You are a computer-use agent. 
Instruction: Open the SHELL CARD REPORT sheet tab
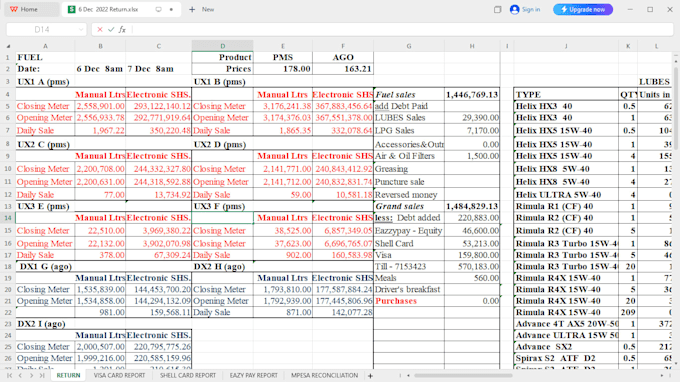pos(188,375)
